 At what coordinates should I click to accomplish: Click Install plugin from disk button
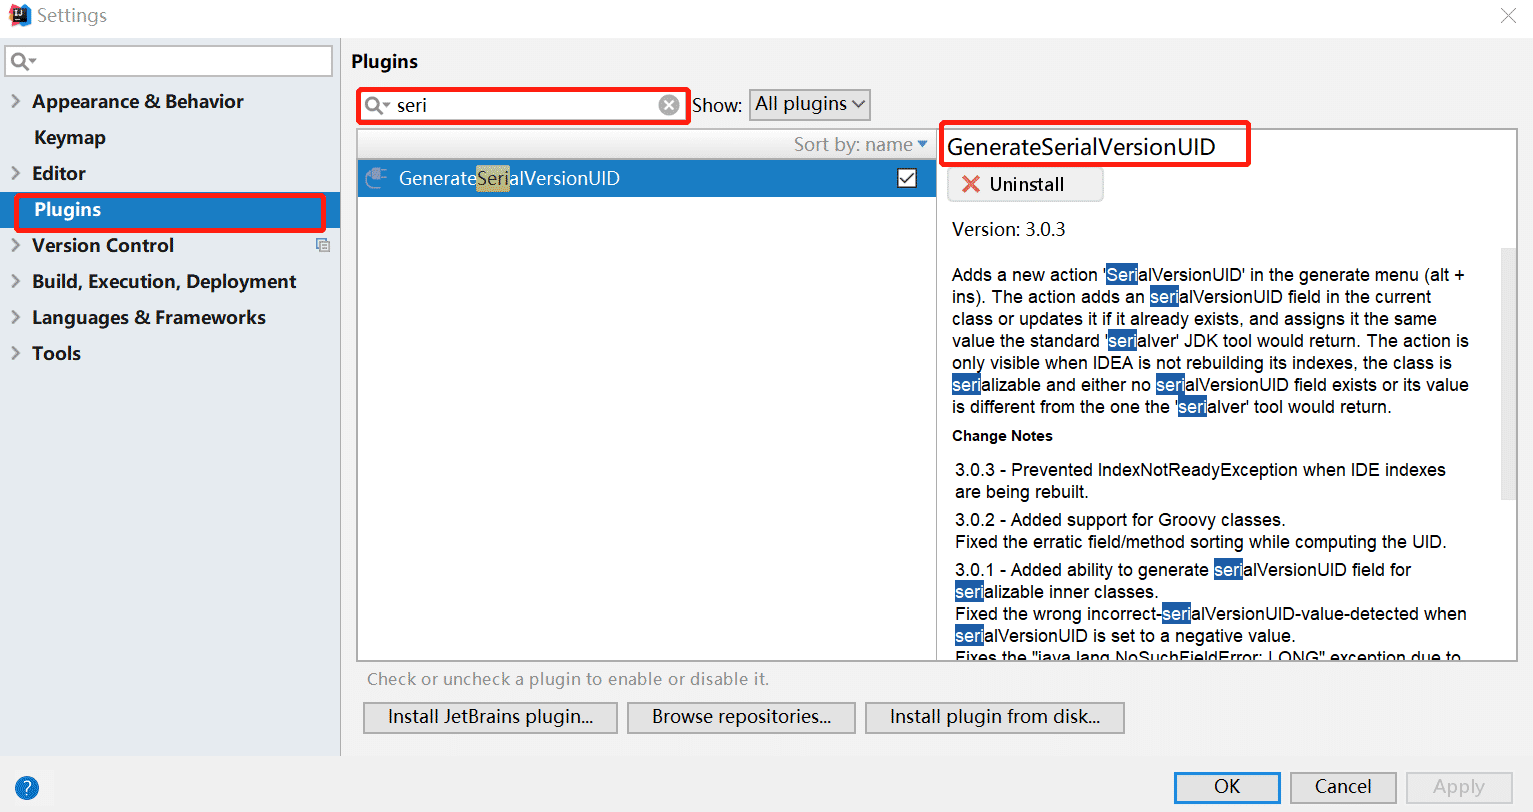pyautogui.click(x=994, y=717)
